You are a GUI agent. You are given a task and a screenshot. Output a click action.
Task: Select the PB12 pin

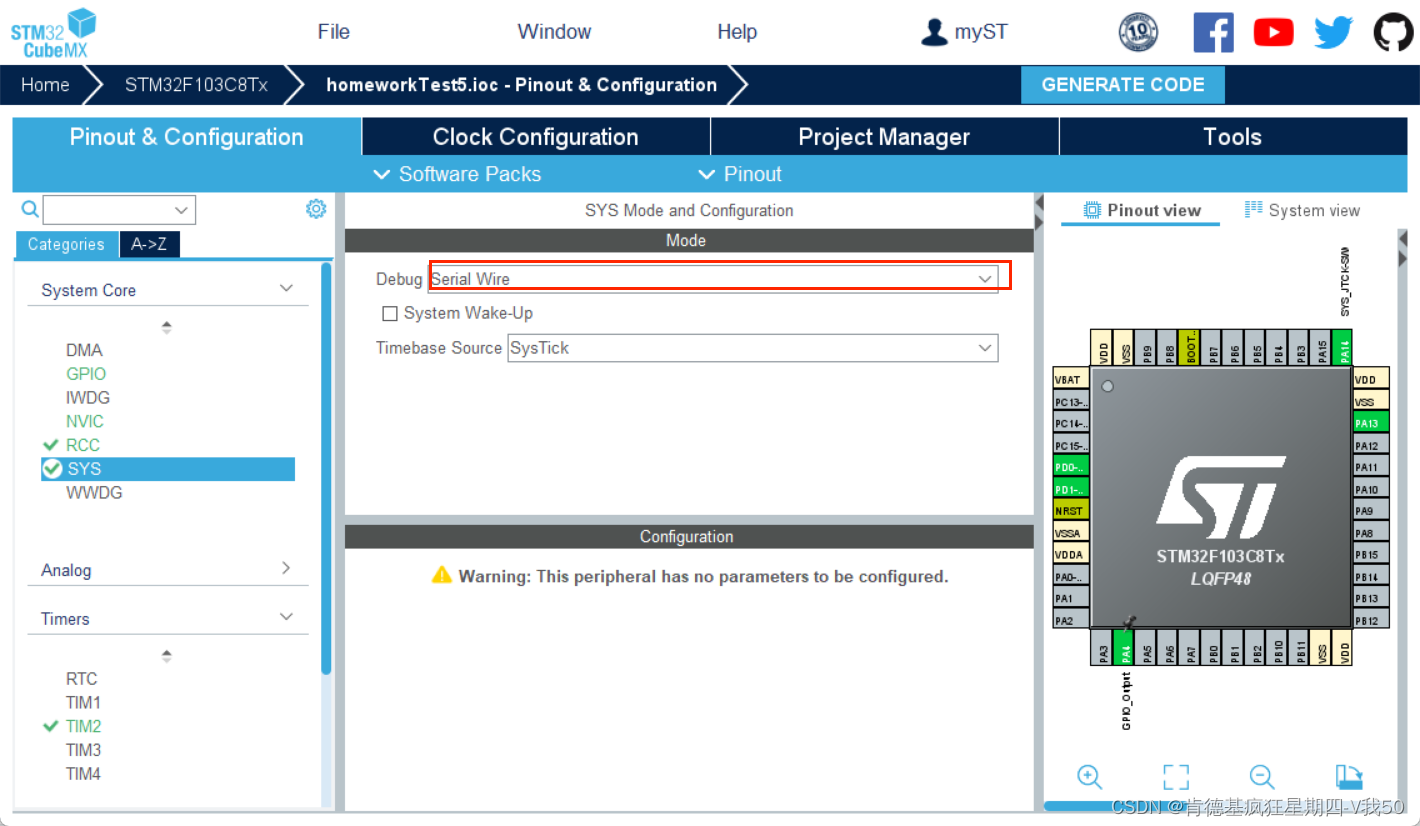(1371, 621)
